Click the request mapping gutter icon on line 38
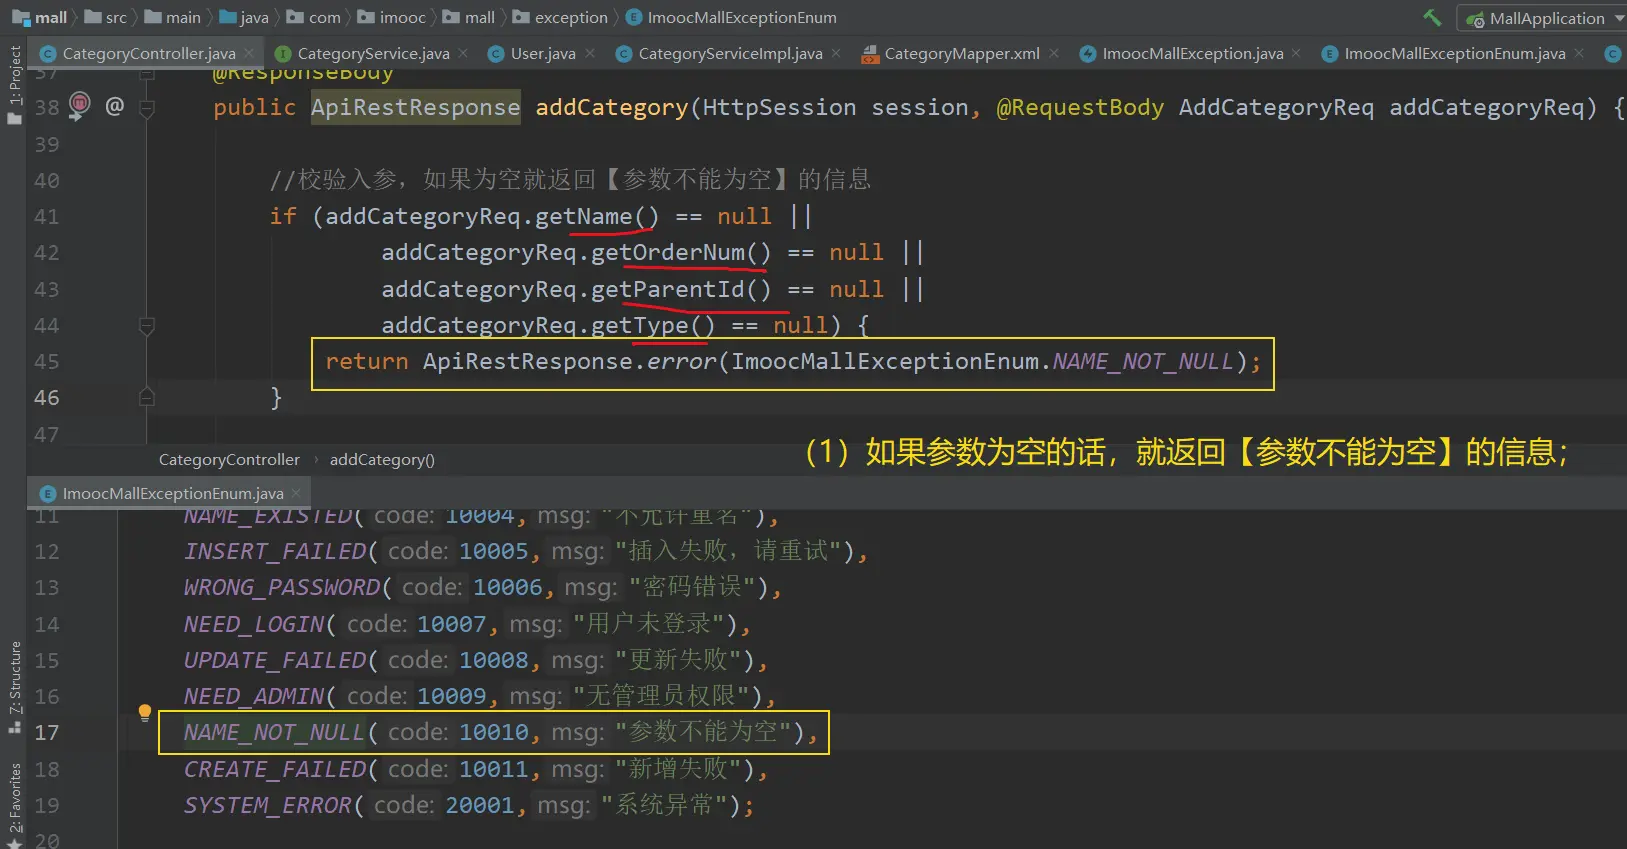1627x849 pixels. (79, 105)
